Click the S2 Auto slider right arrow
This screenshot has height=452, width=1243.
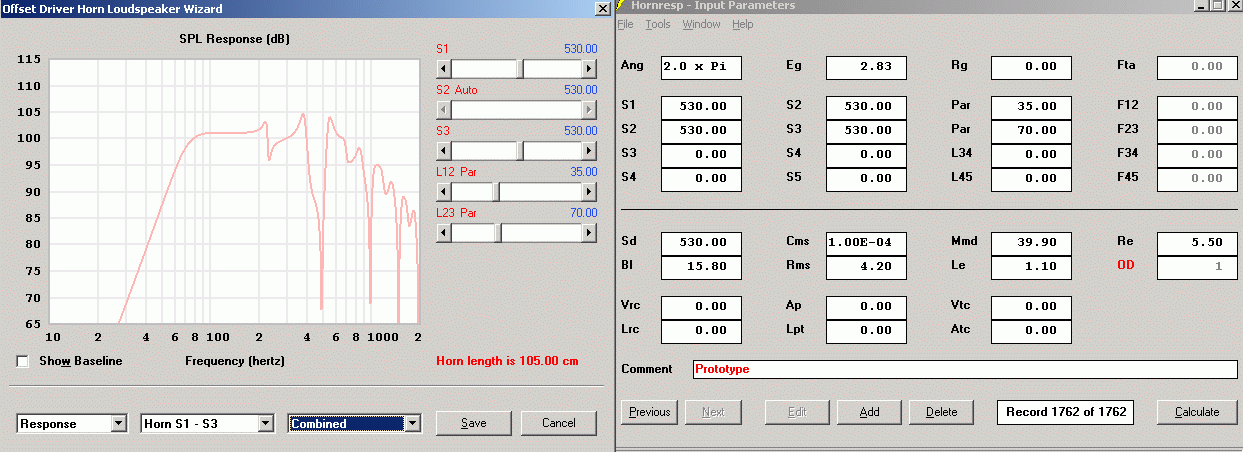(x=590, y=110)
